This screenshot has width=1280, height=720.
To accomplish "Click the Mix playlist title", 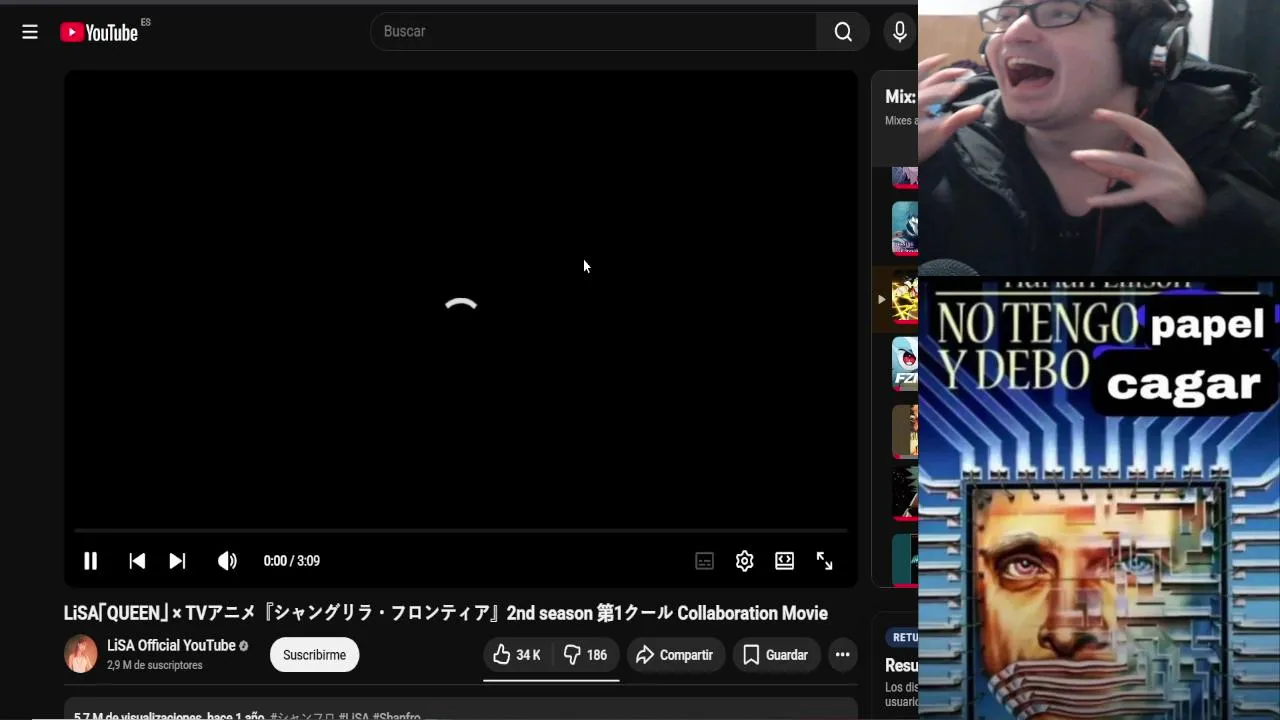I will point(900,97).
